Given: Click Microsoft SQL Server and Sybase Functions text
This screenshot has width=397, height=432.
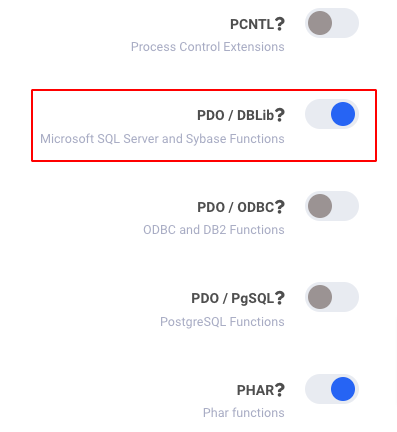Looking at the screenshot, I should pyautogui.click(x=162, y=139).
